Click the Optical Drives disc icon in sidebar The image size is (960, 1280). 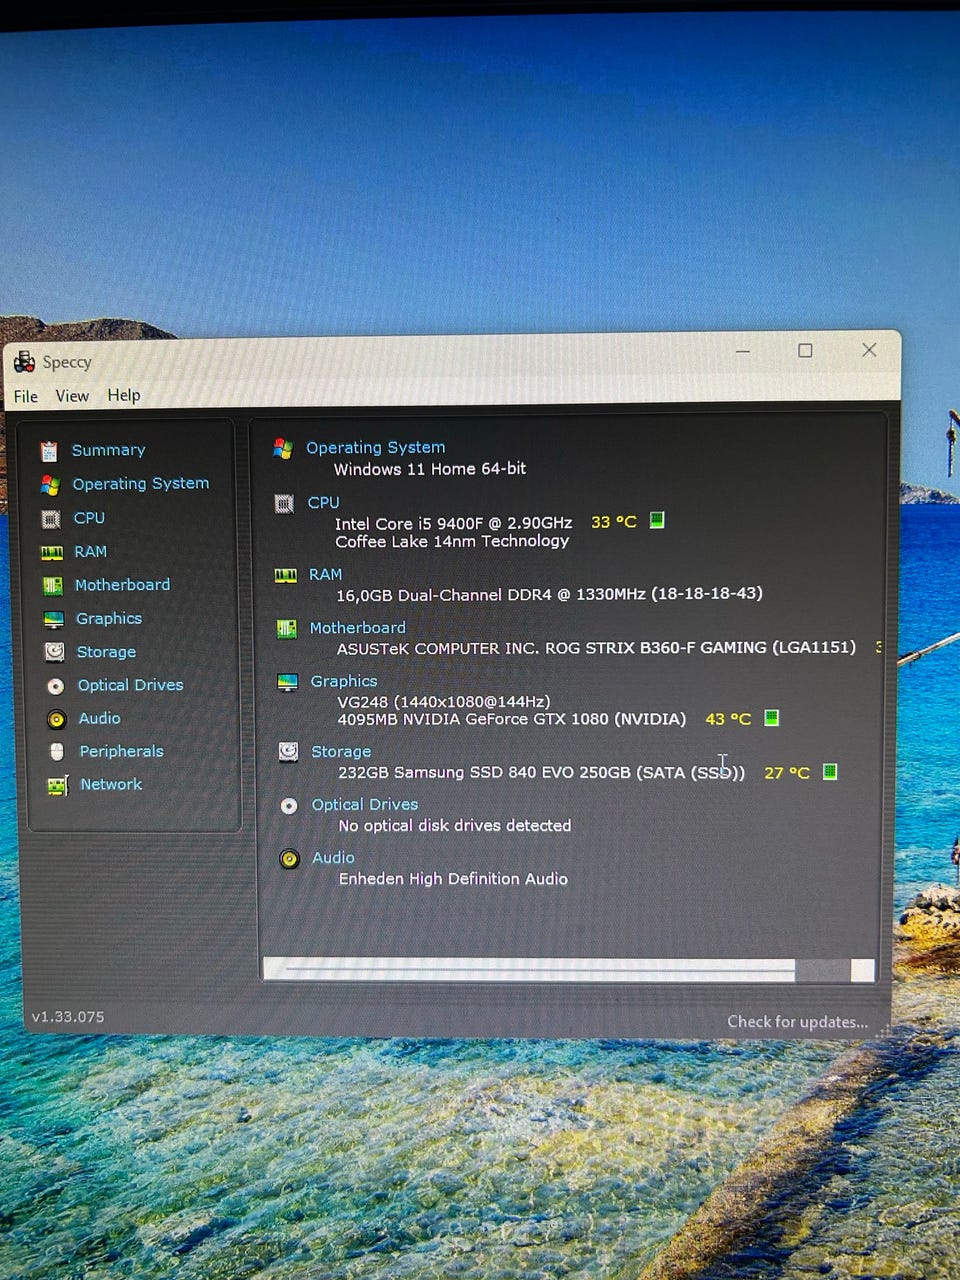pos(56,686)
